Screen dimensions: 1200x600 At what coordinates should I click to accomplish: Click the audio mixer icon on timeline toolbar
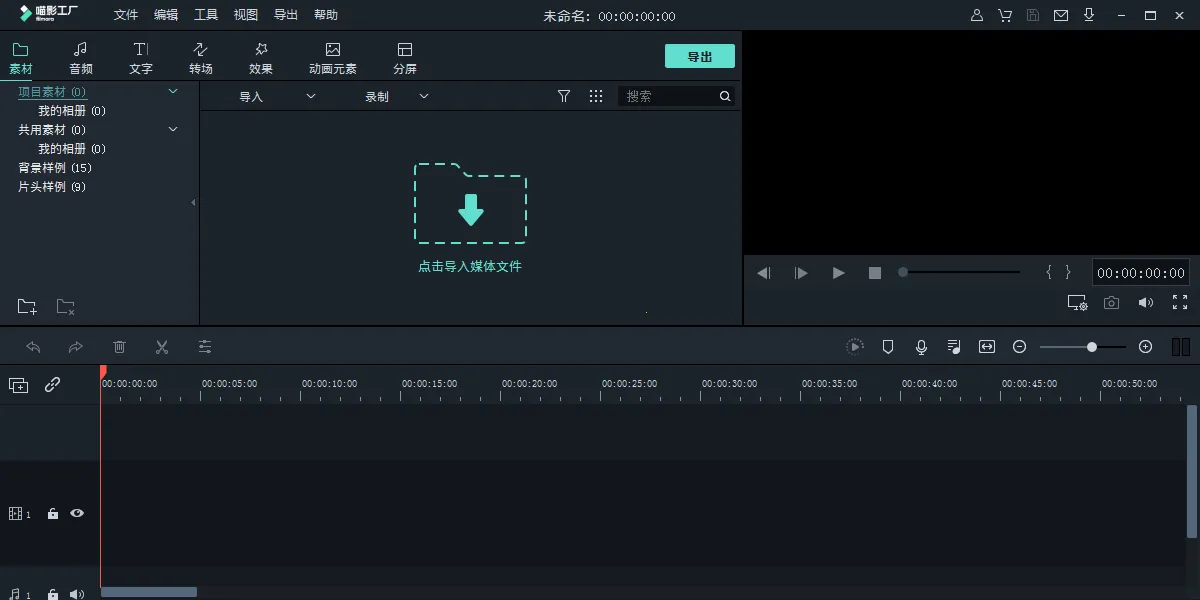(953, 346)
